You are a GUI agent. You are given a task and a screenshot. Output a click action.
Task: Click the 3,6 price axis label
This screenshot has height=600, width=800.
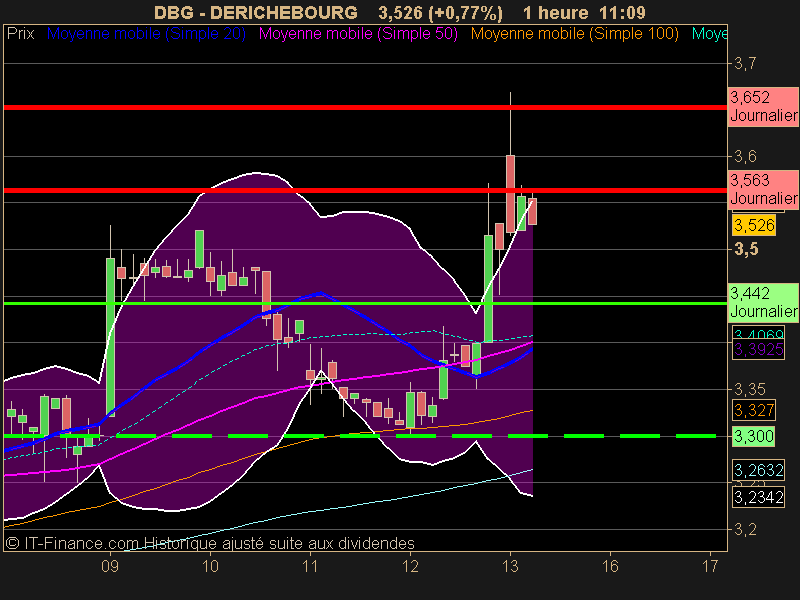point(745,157)
